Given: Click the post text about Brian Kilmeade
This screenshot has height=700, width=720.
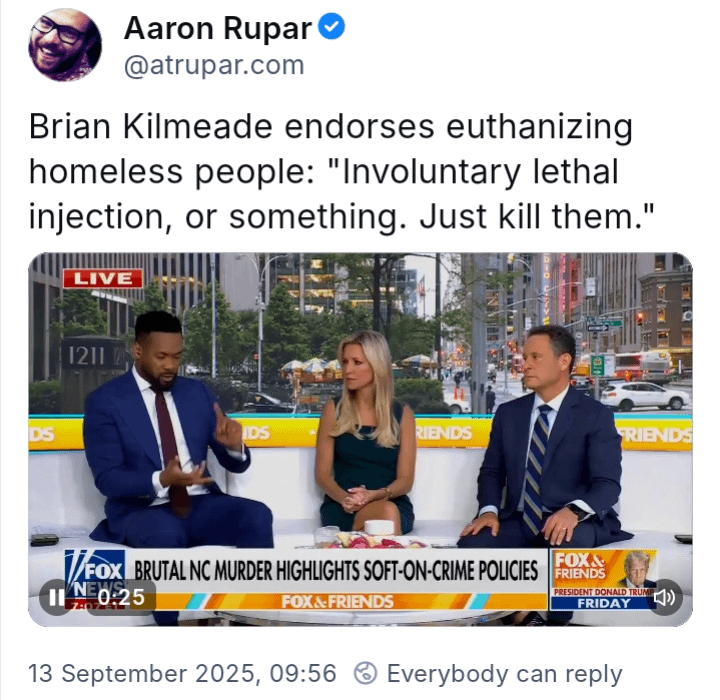Looking at the screenshot, I should coord(341,171).
